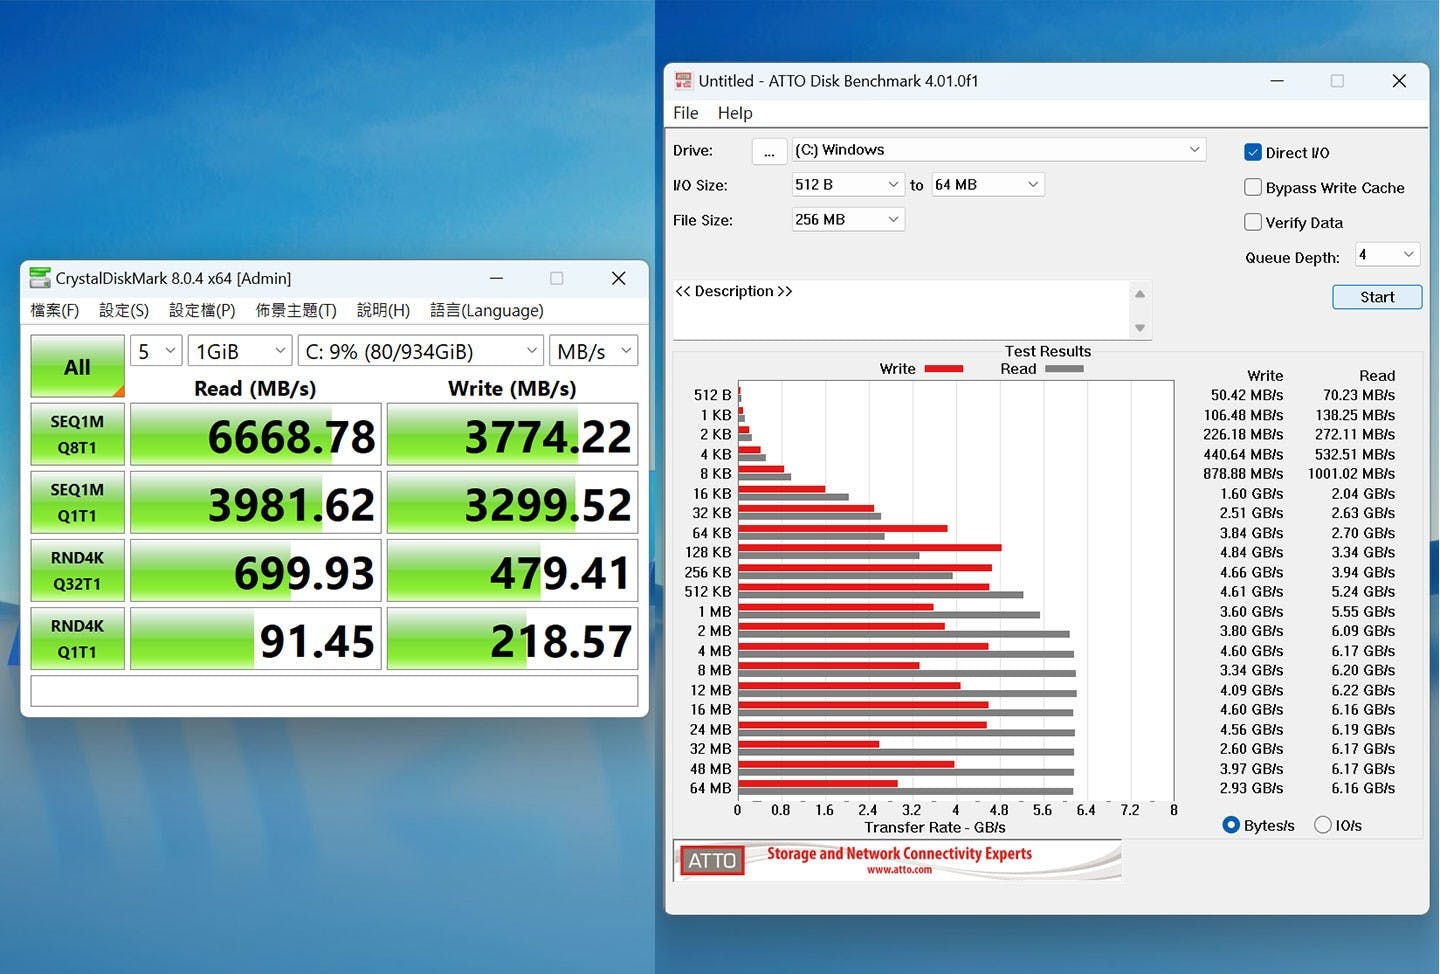Click the 6668.78 read result
The width and height of the screenshot is (1440, 974).
tap(256, 434)
